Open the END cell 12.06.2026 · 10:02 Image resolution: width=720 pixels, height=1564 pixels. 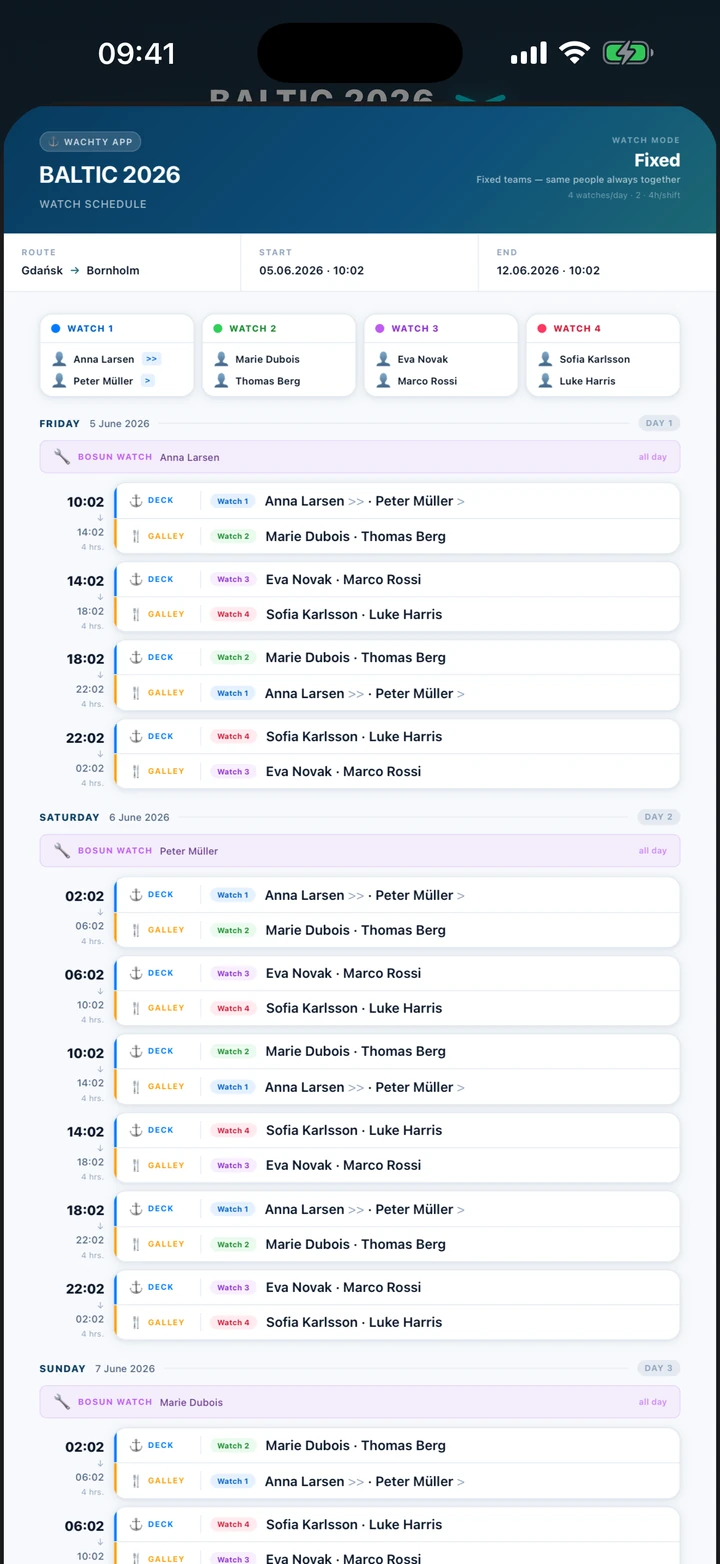tap(597, 262)
